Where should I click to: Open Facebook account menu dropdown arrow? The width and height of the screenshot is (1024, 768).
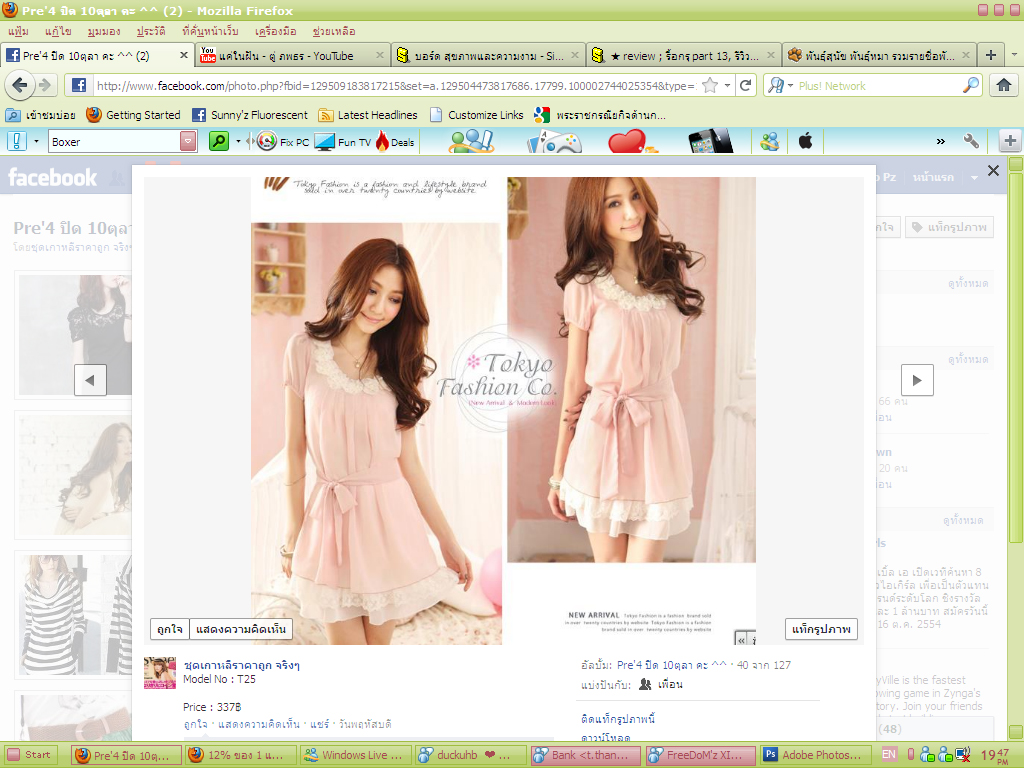(x=974, y=178)
